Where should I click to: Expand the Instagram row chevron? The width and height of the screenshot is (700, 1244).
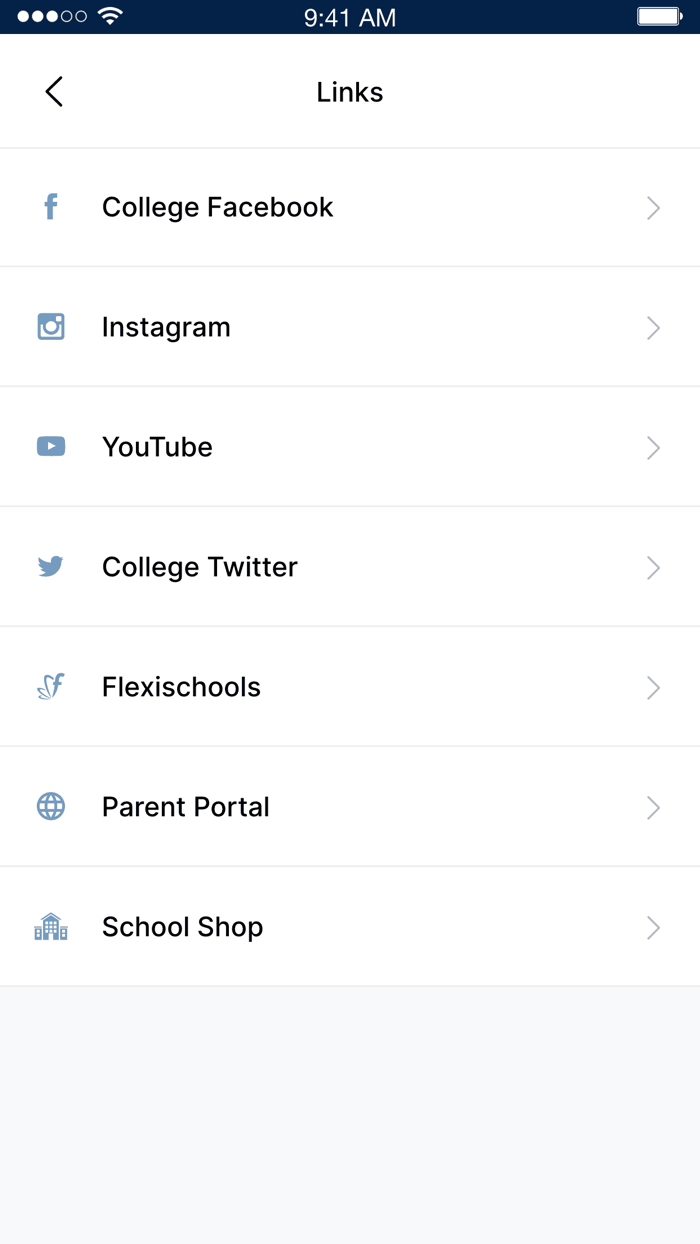pyautogui.click(x=653, y=327)
